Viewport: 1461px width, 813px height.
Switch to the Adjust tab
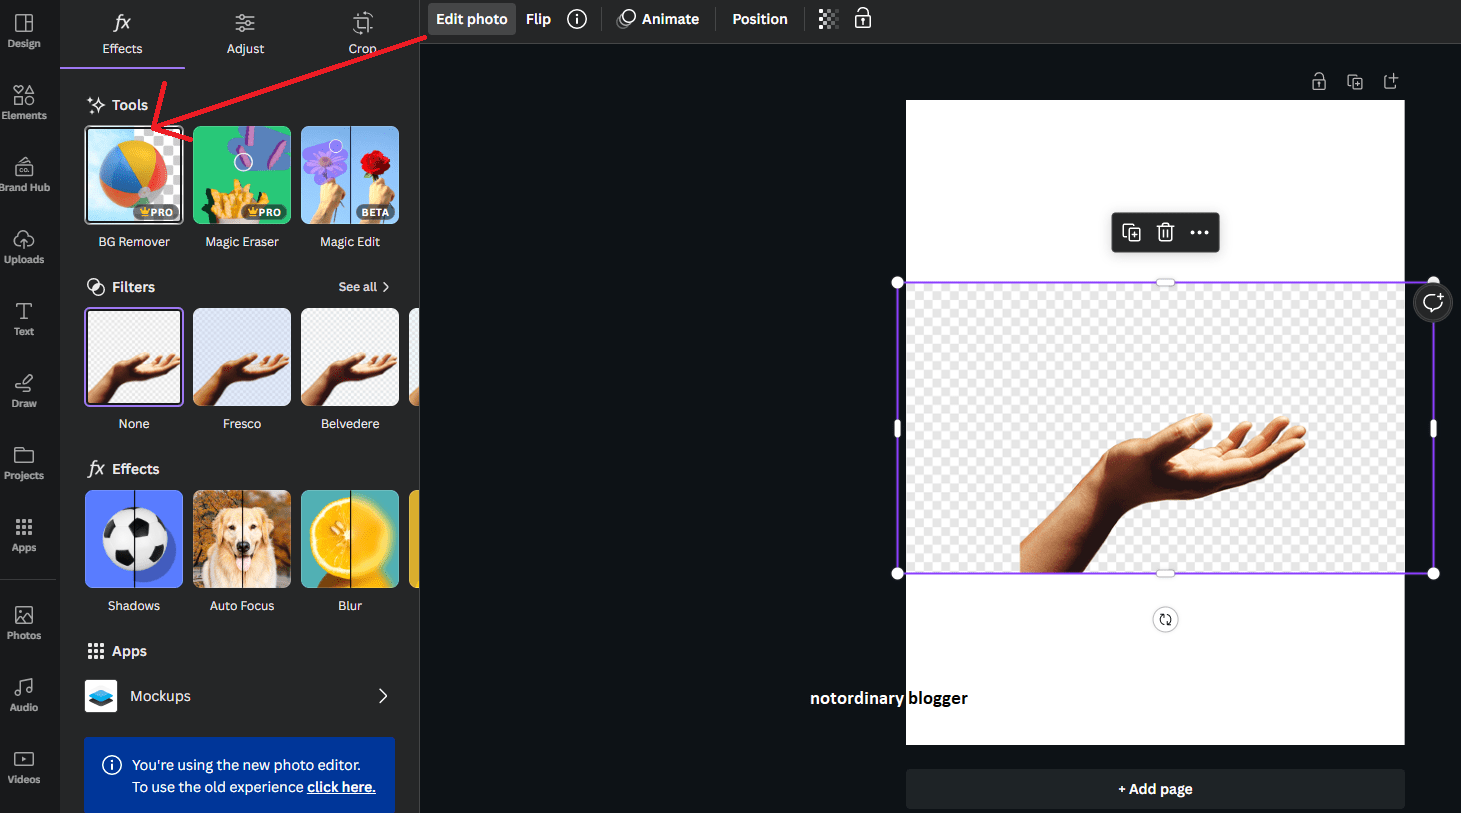245,35
